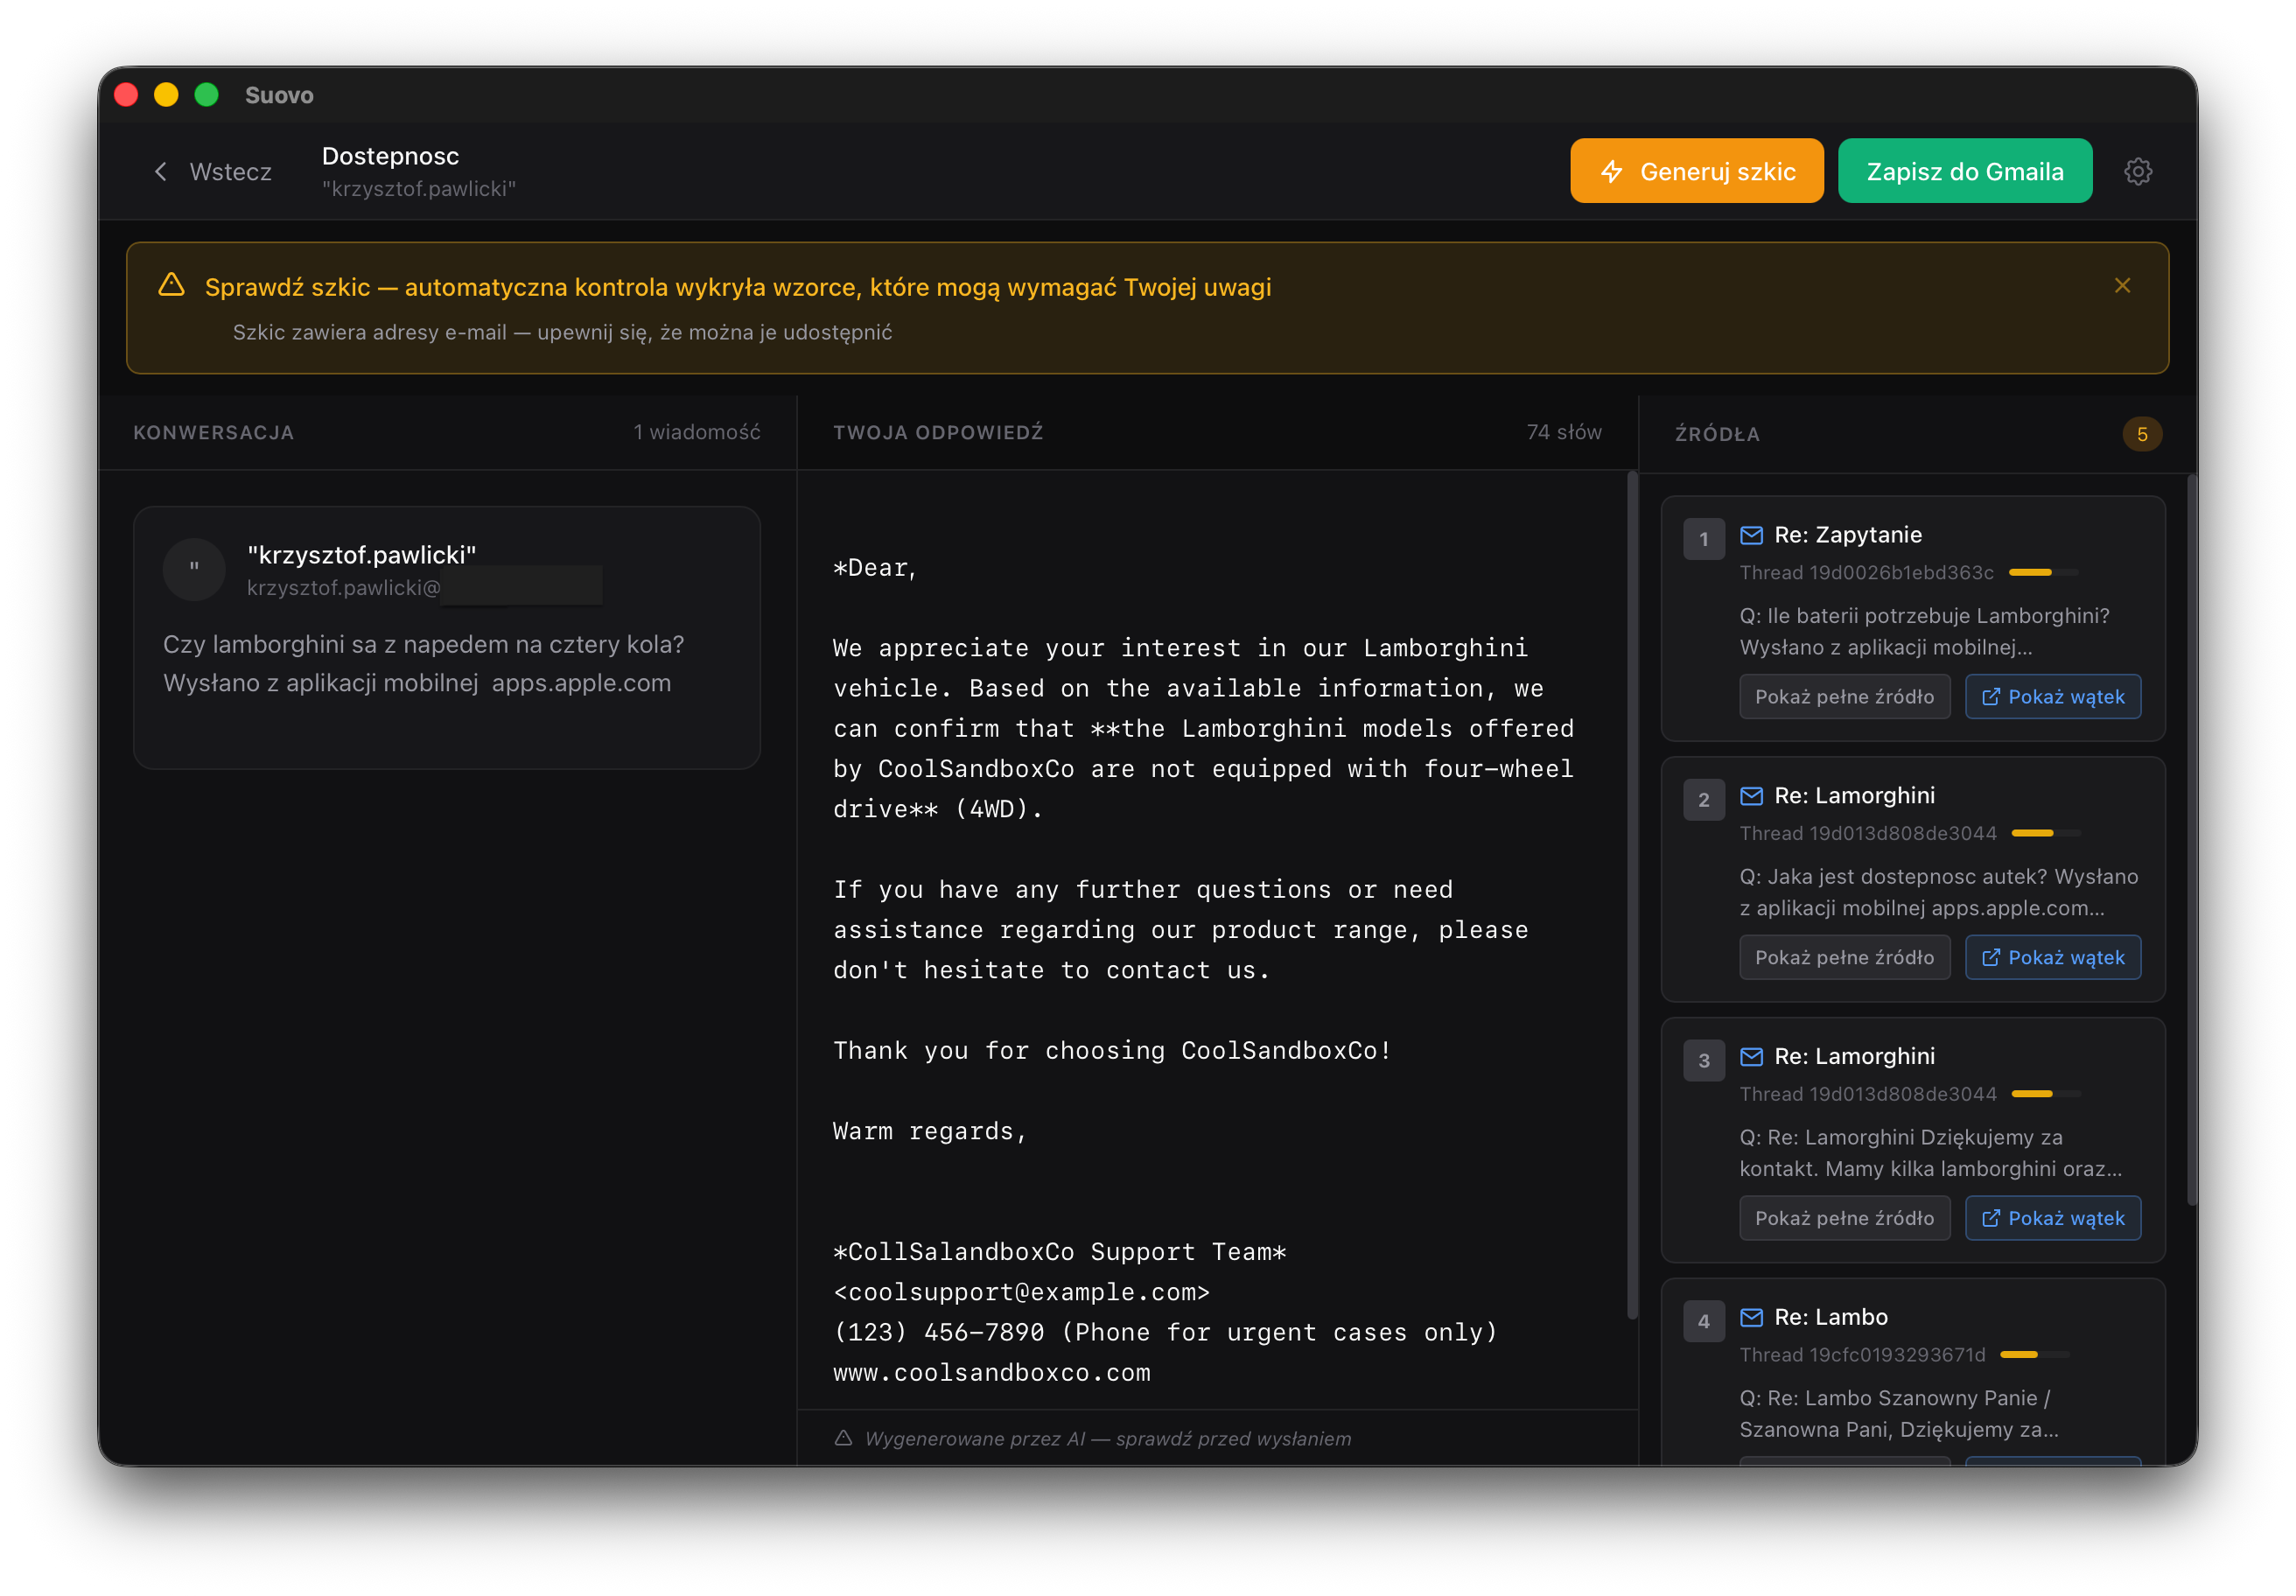
Task: Expand full source of third source card
Action: coord(1844,1218)
